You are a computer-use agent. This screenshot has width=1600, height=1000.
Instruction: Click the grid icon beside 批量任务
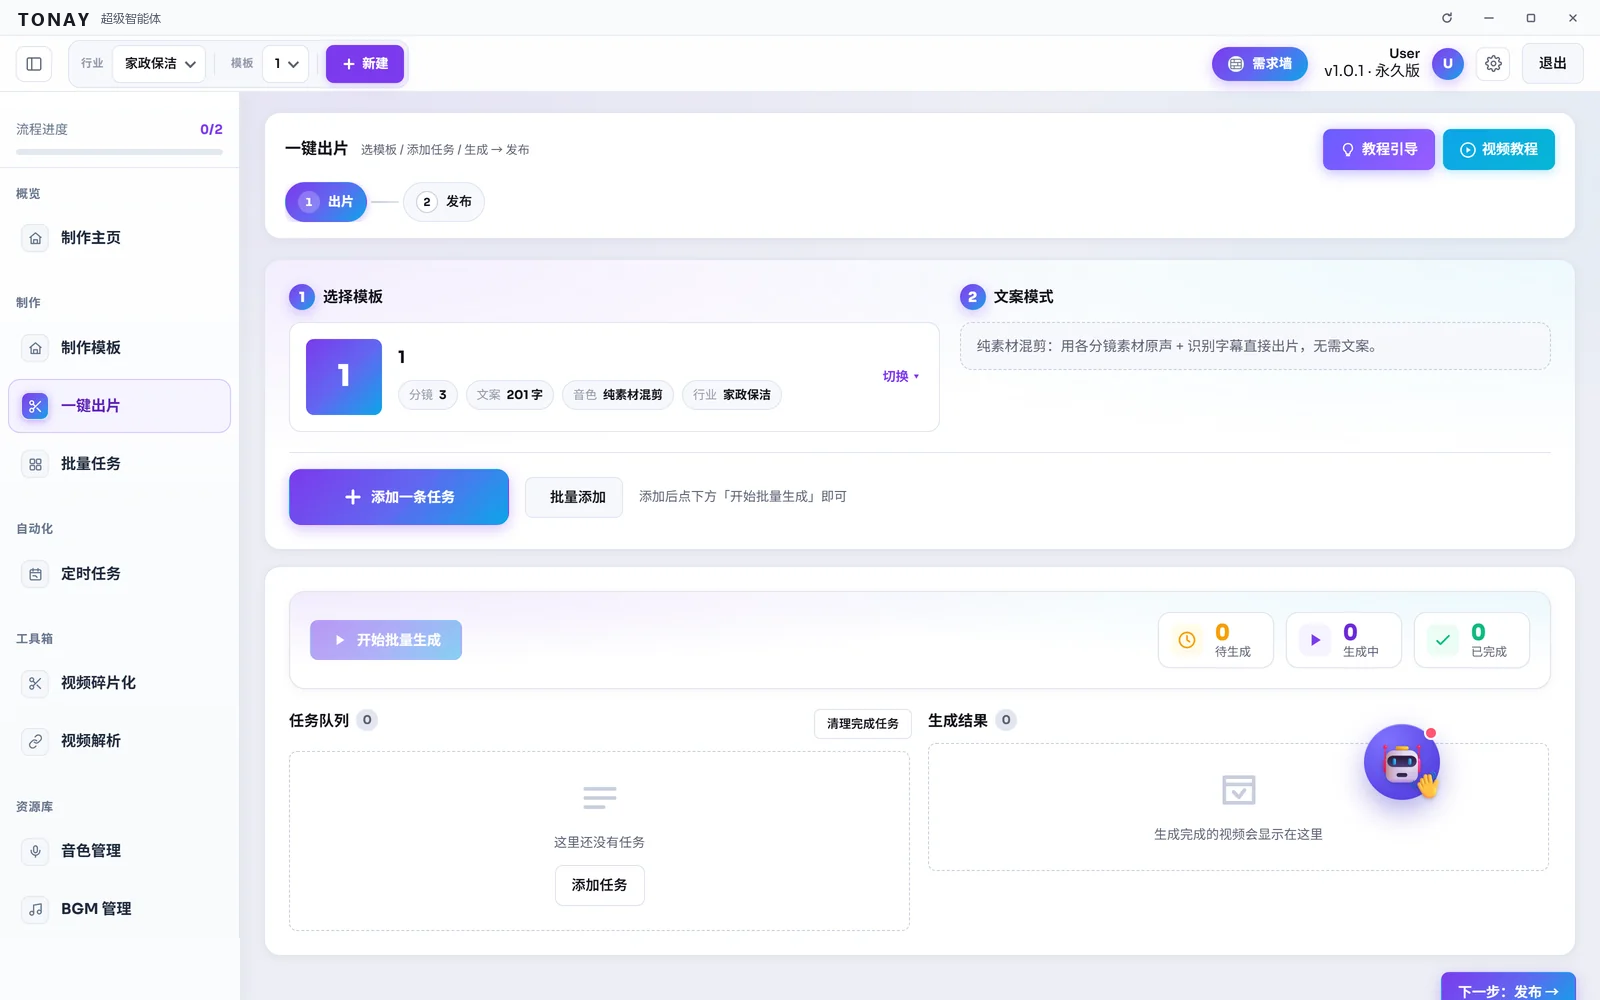tap(35, 464)
